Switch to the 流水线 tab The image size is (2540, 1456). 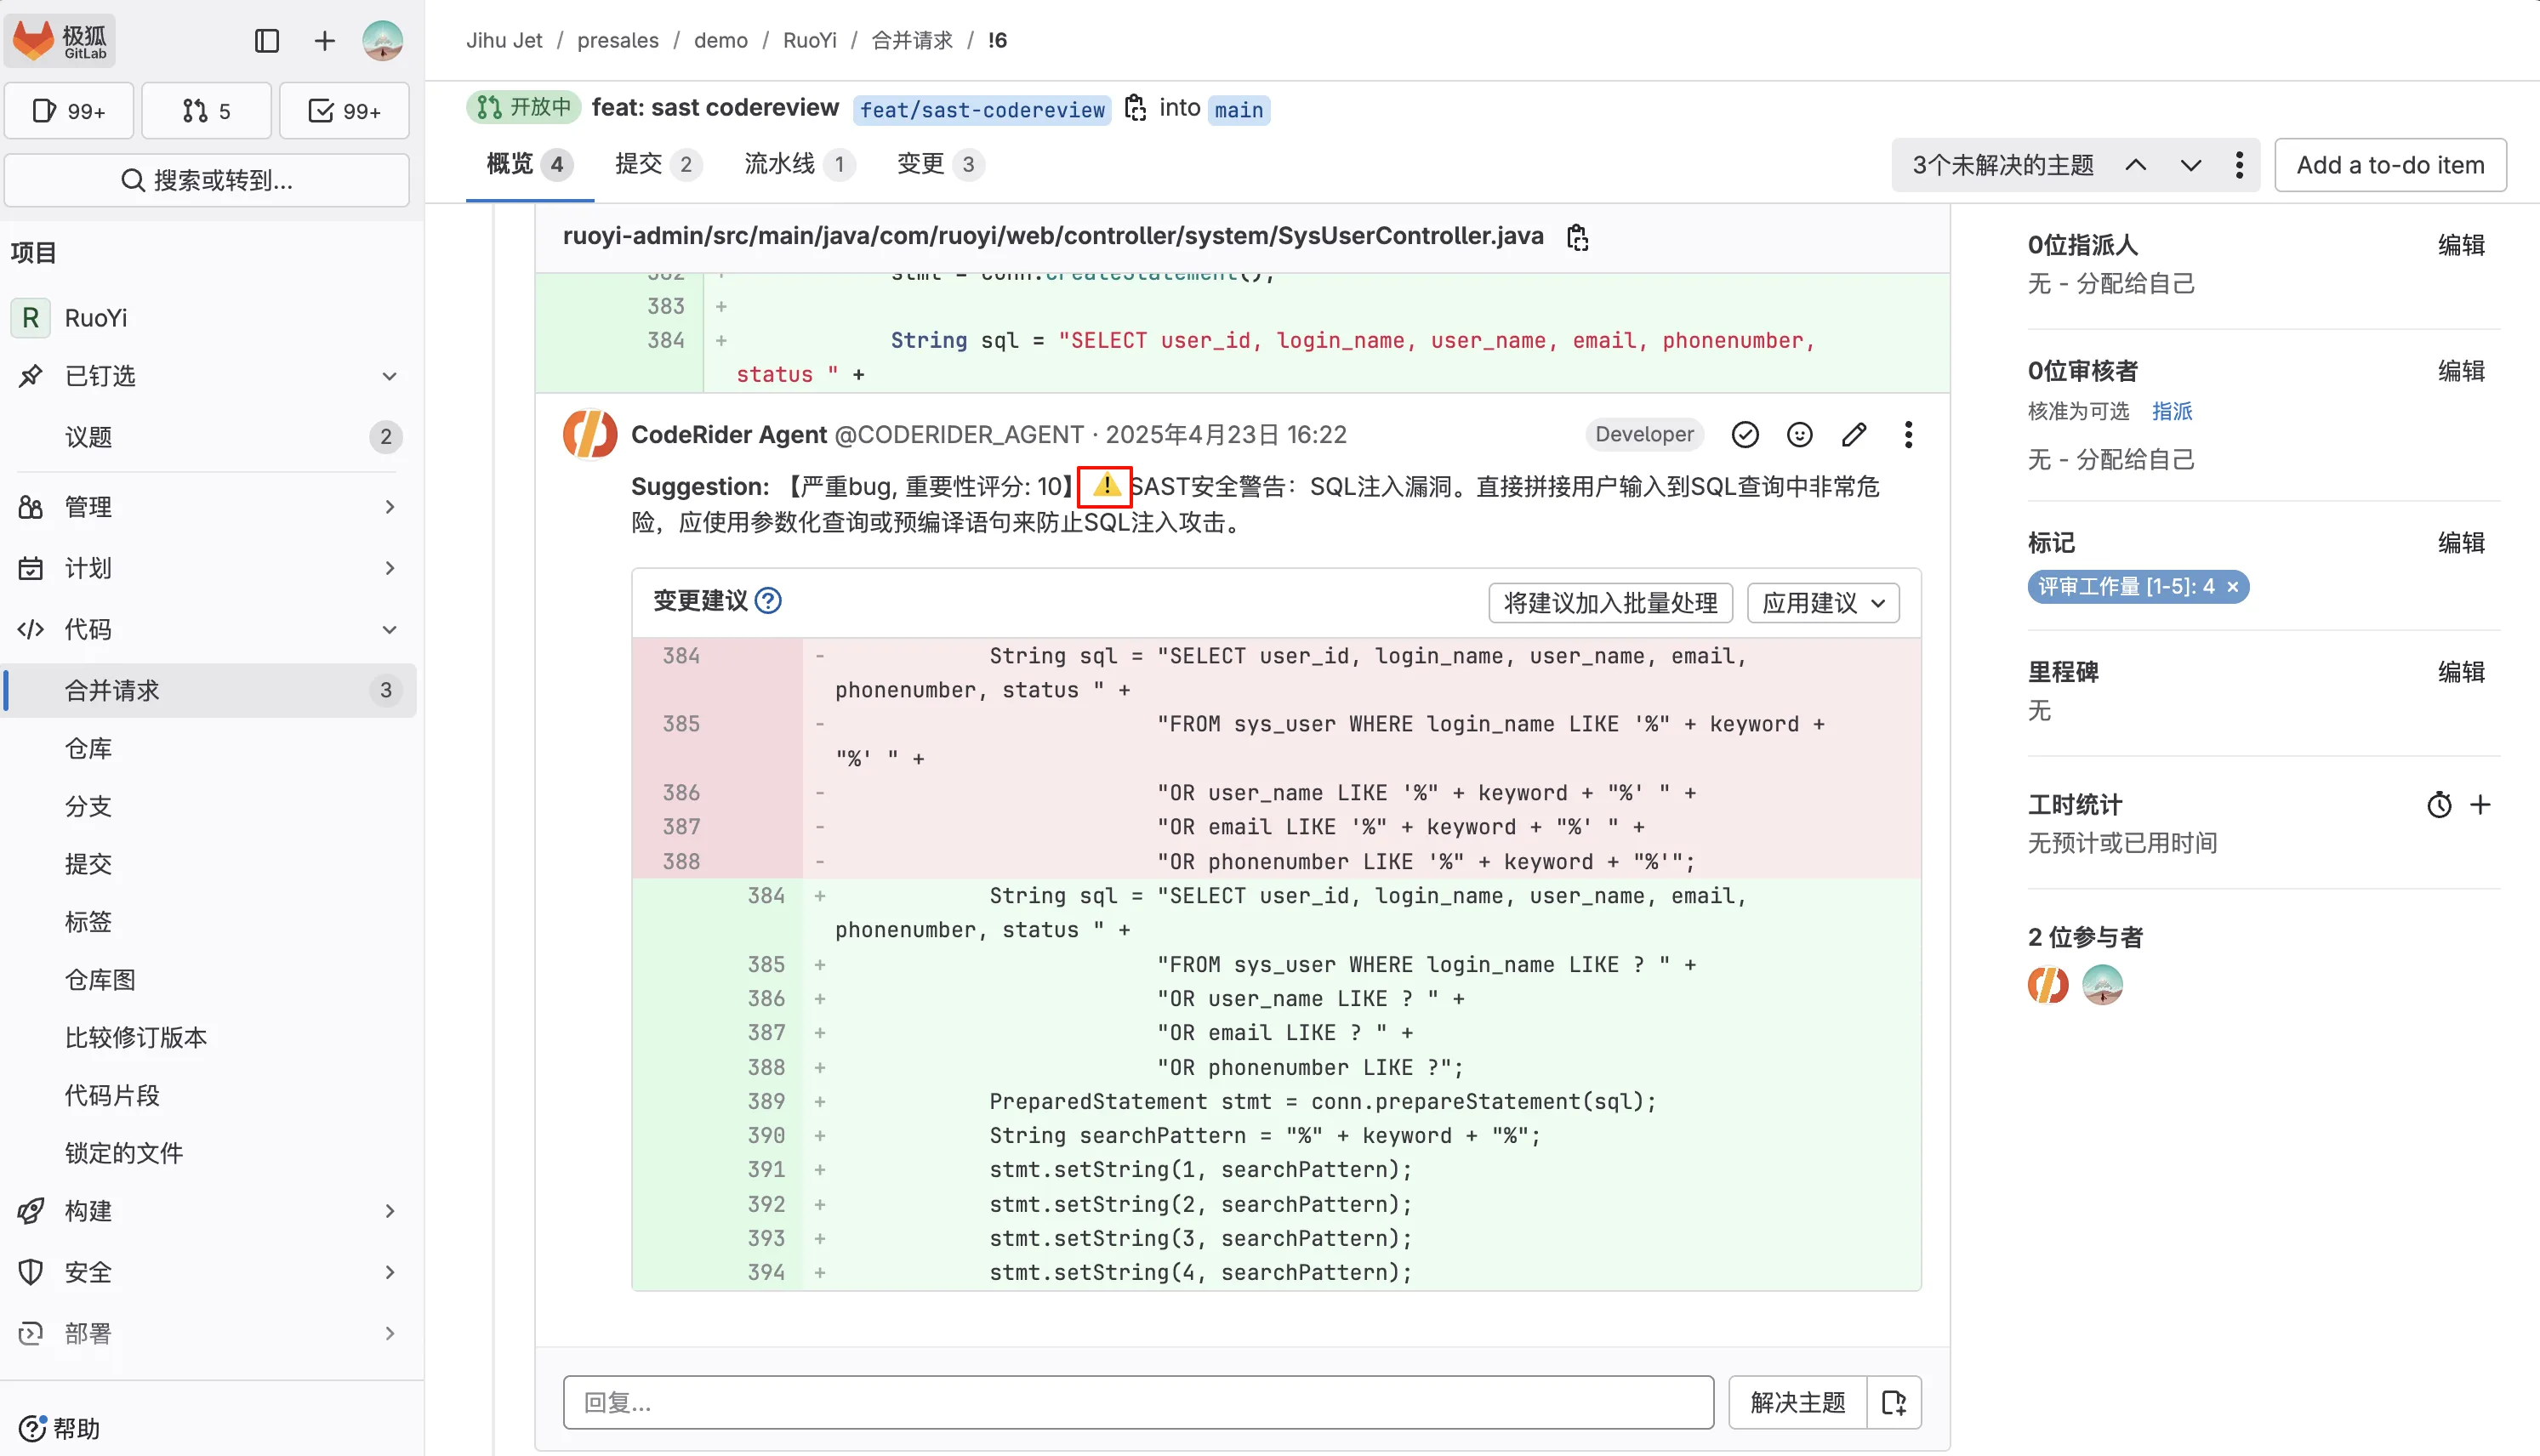798,164
